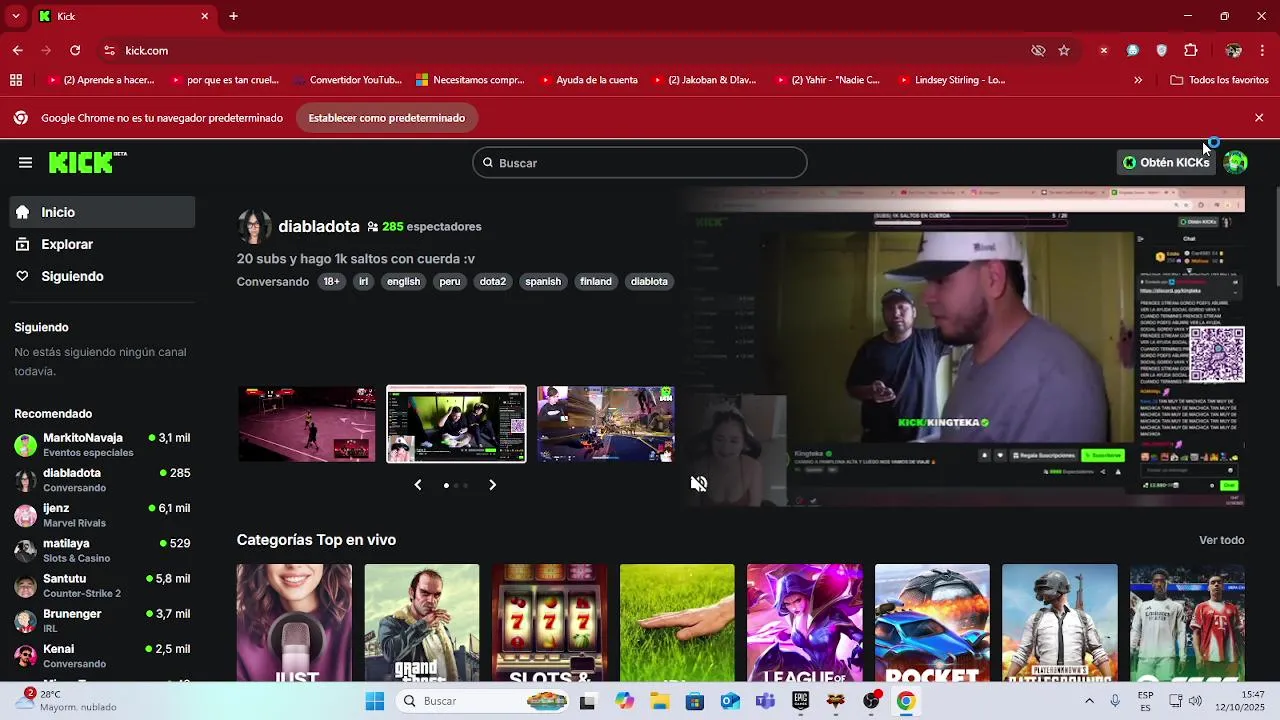Select the diablota tag
This screenshot has width=1280, height=720.
click(x=649, y=282)
